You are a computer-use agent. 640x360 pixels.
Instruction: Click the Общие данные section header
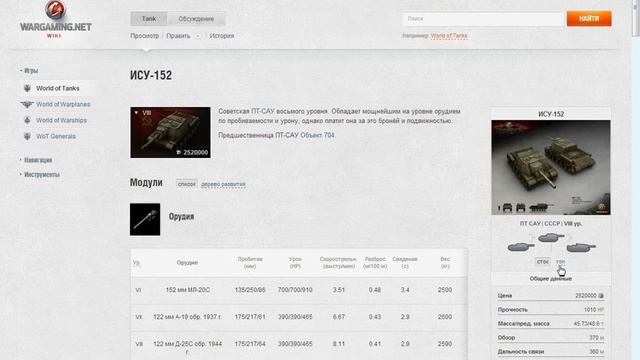551,279
